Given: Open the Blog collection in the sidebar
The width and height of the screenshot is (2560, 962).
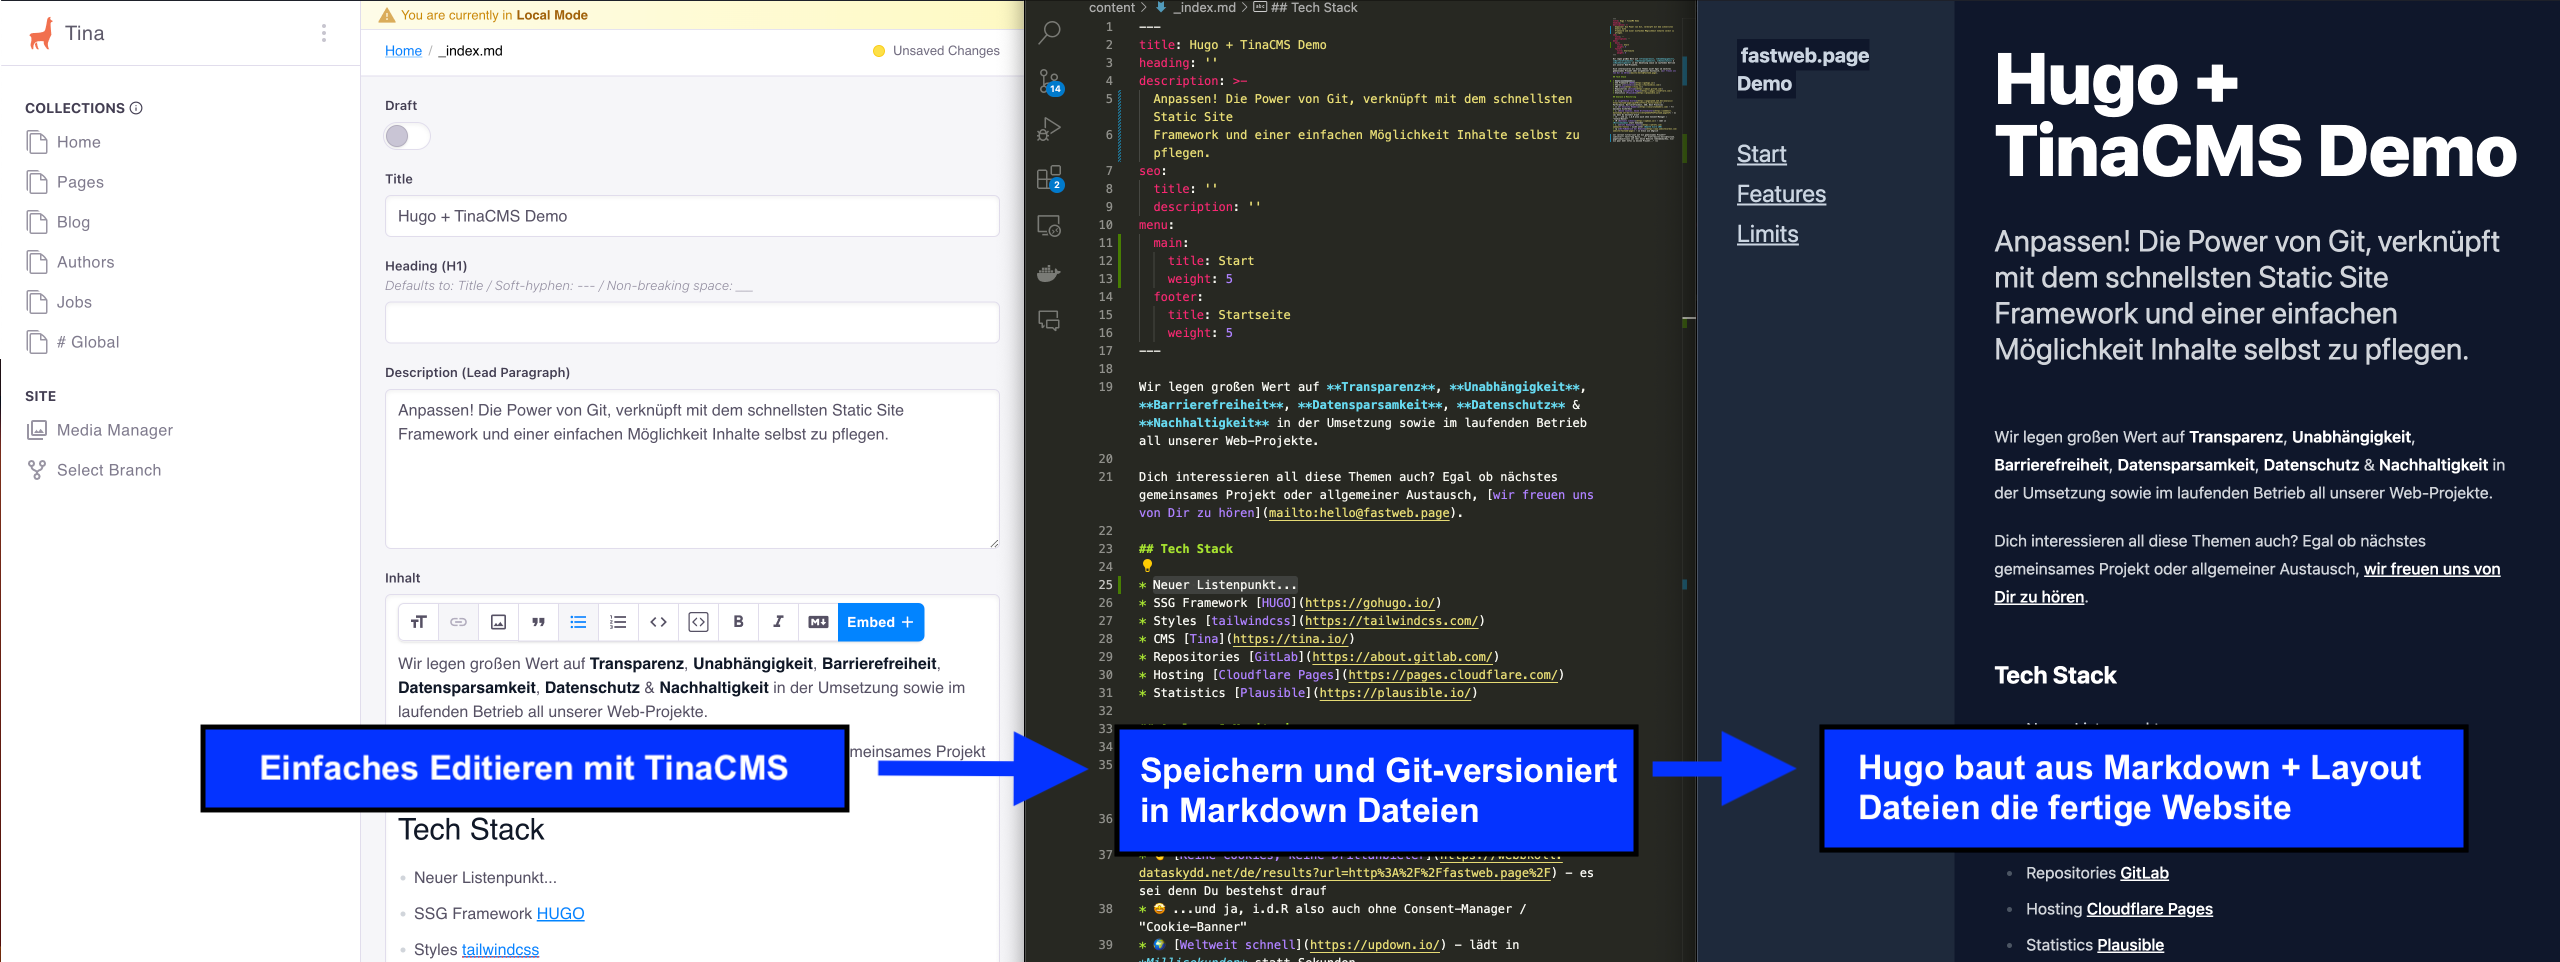Looking at the screenshot, I should [73, 222].
